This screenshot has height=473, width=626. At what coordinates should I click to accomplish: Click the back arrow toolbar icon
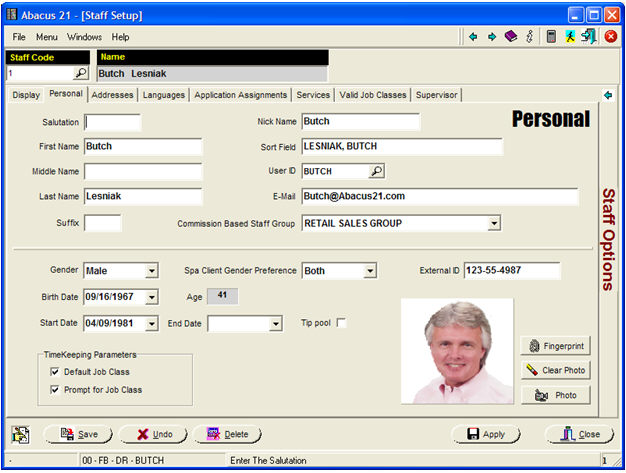tap(473, 36)
